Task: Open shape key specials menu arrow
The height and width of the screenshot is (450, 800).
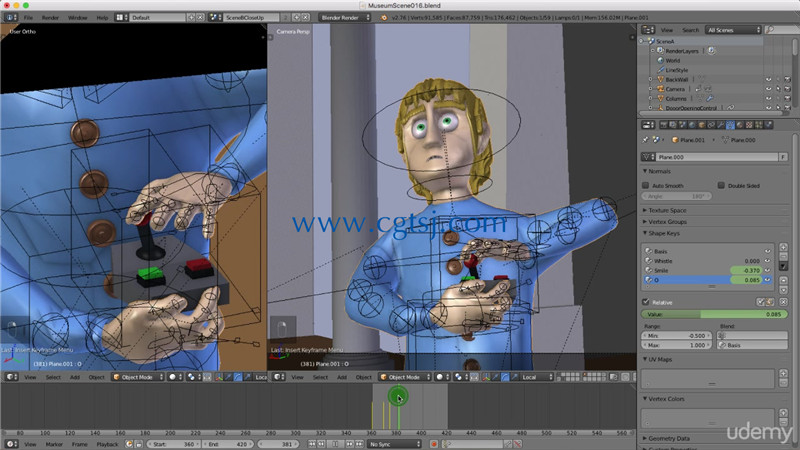Action: (x=783, y=266)
